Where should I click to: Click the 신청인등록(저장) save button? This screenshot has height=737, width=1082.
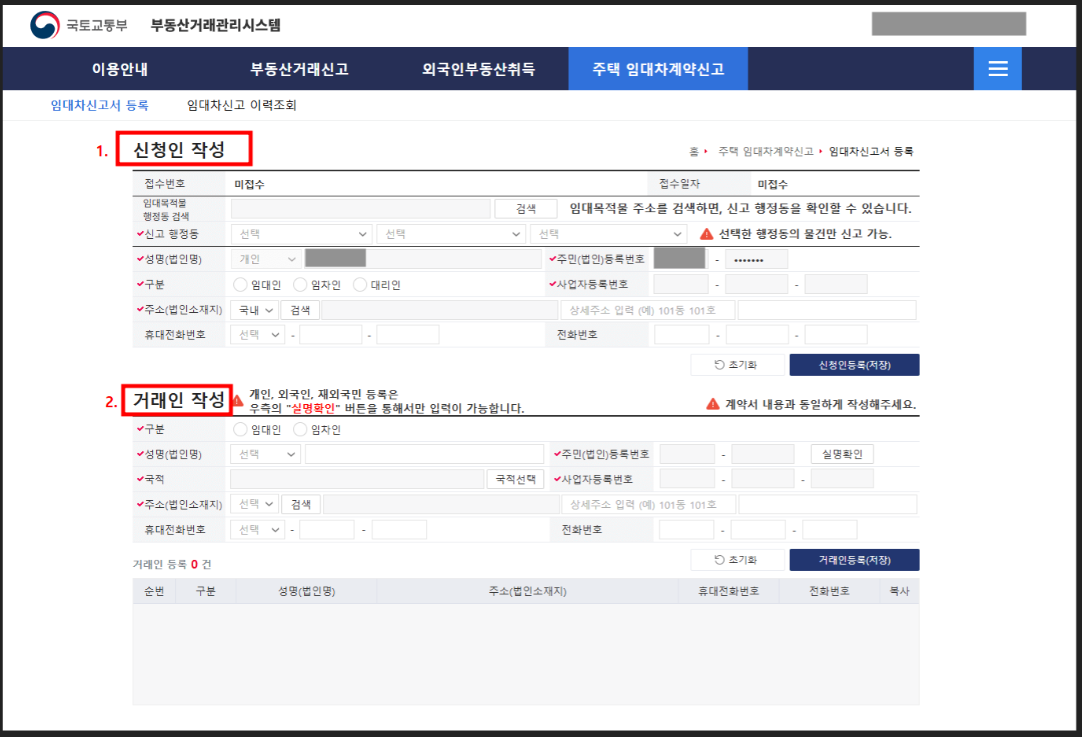(855, 364)
